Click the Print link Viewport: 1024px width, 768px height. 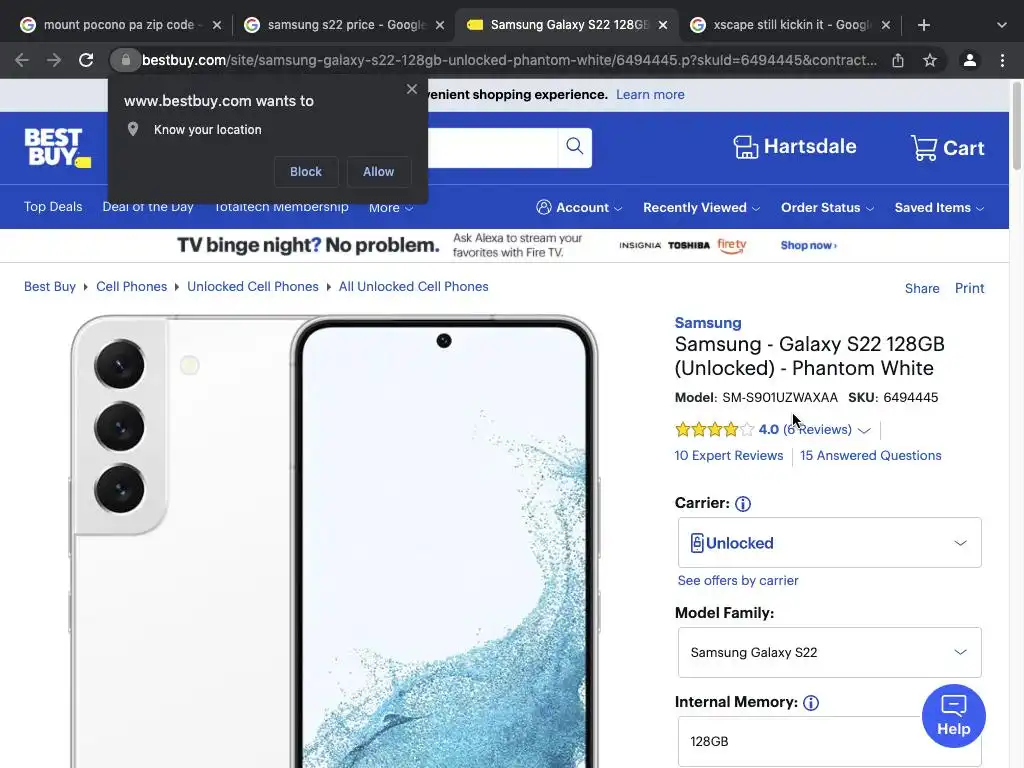969,288
